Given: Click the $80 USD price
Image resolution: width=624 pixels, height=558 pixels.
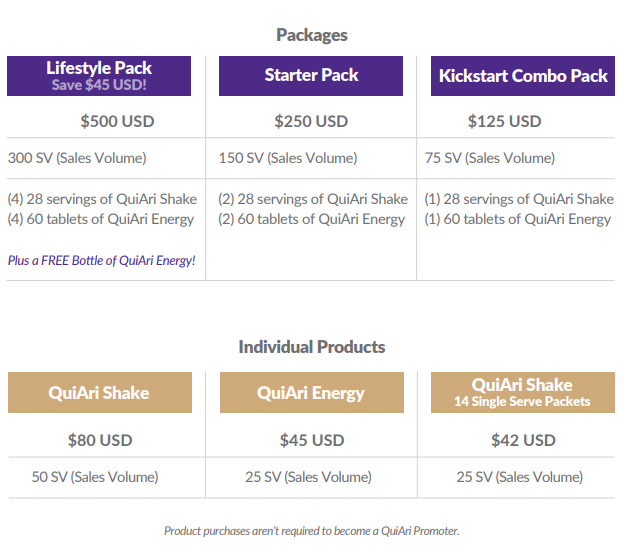Looking at the screenshot, I should (100, 441).
